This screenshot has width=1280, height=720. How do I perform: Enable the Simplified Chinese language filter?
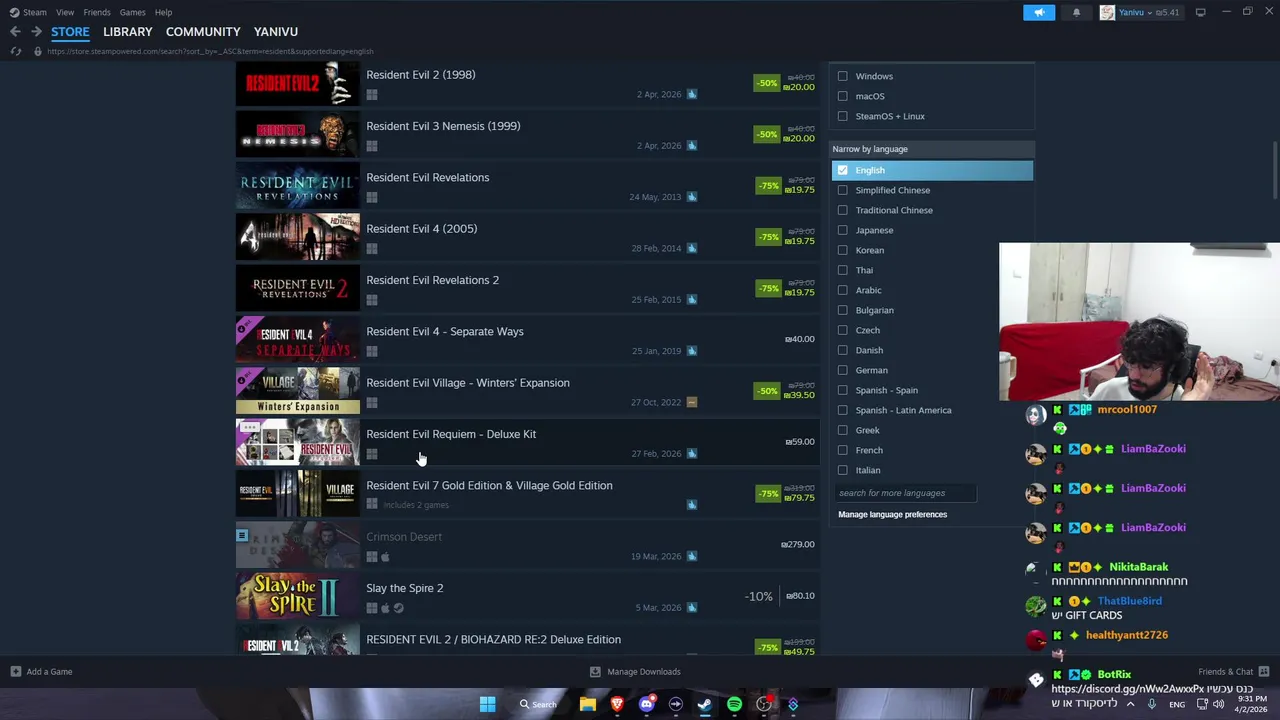pyautogui.click(x=842, y=190)
